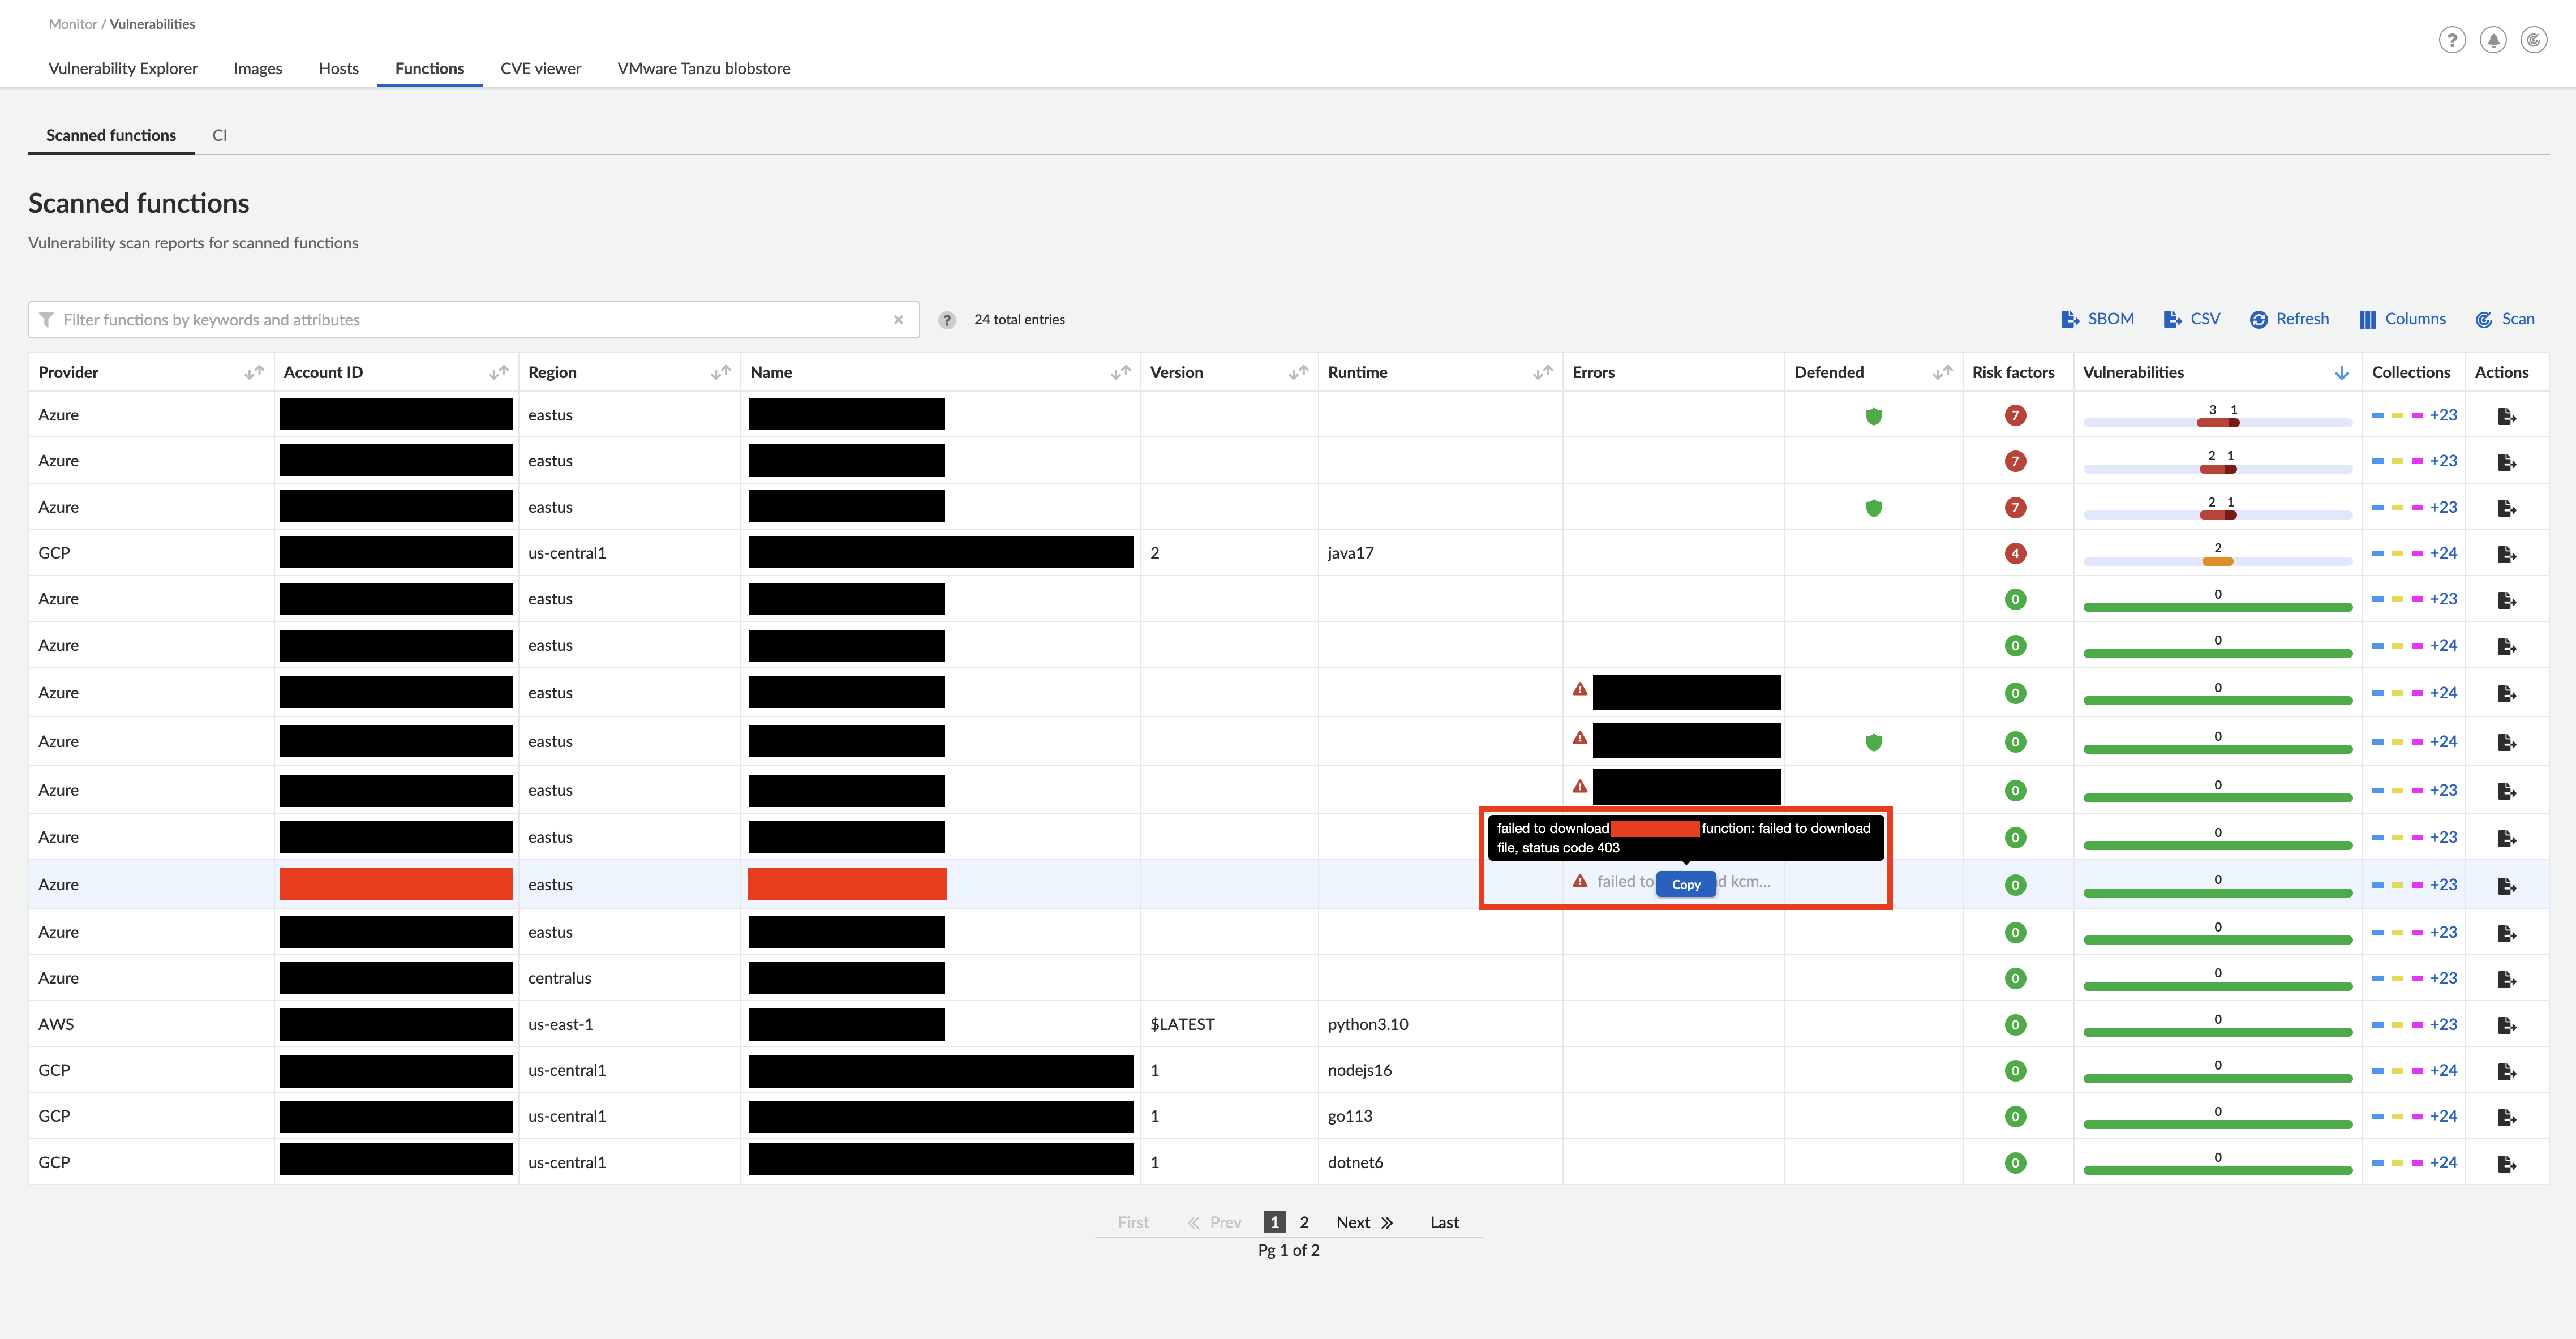Open the help question-mark icon in the header

click(x=2452, y=40)
